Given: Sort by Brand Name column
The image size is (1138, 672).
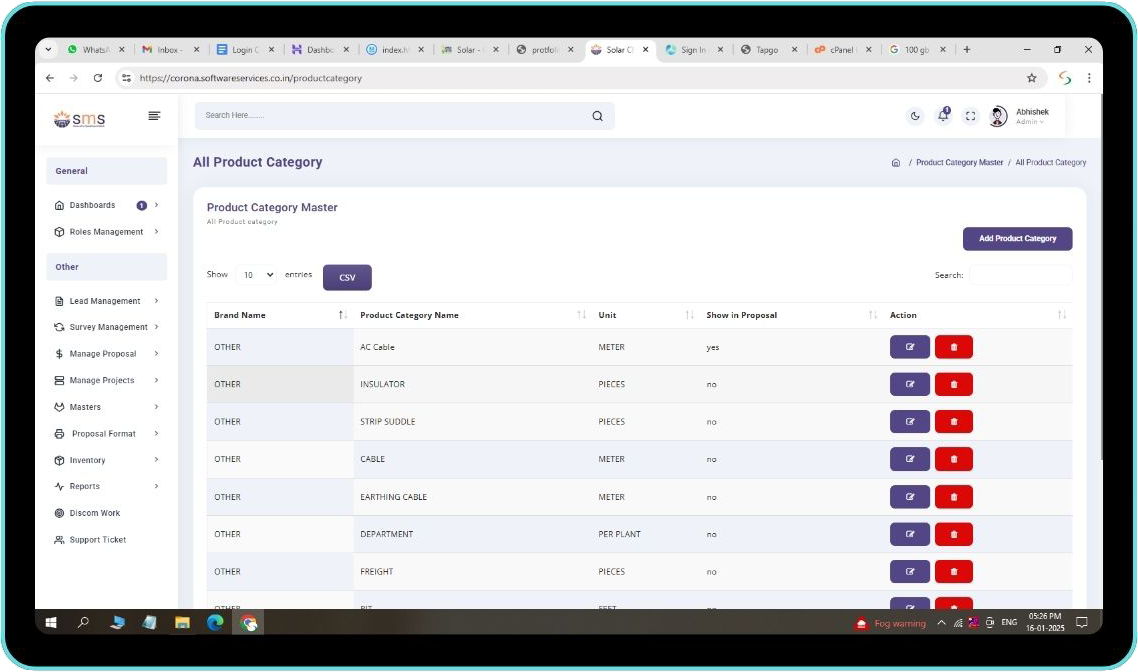Looking at the screenshot, I should (280, 315).
